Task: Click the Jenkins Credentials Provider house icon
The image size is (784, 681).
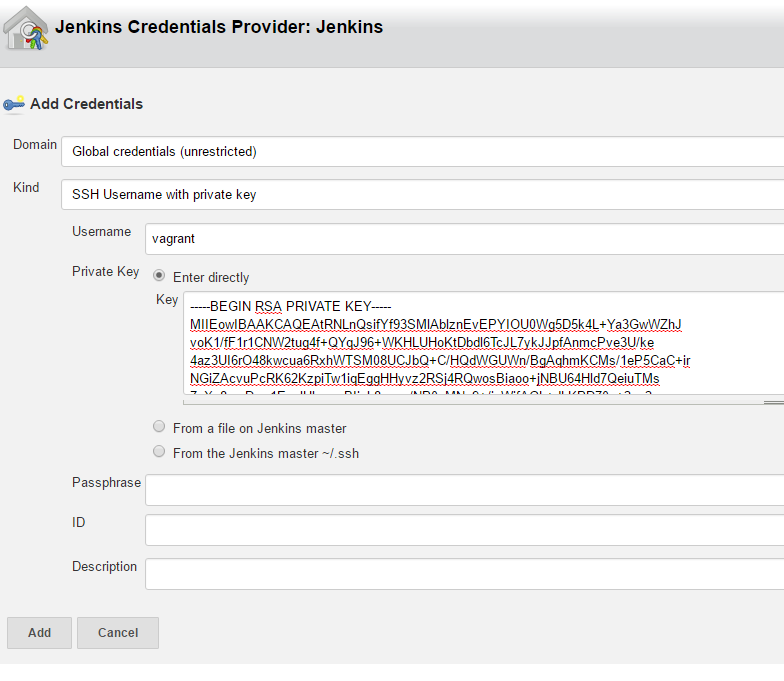Action: 26,28
